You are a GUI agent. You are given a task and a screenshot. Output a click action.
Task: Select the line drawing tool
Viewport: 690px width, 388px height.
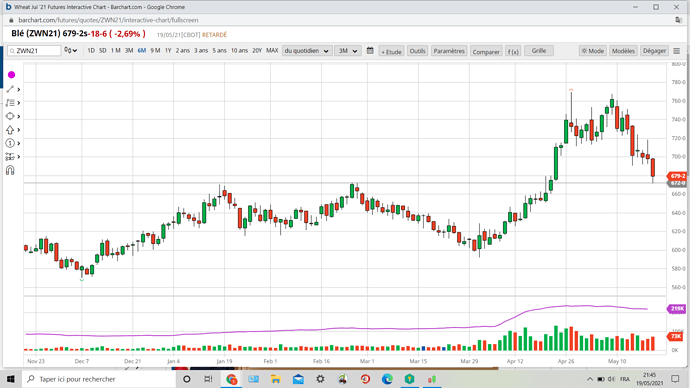coord(10,89)
